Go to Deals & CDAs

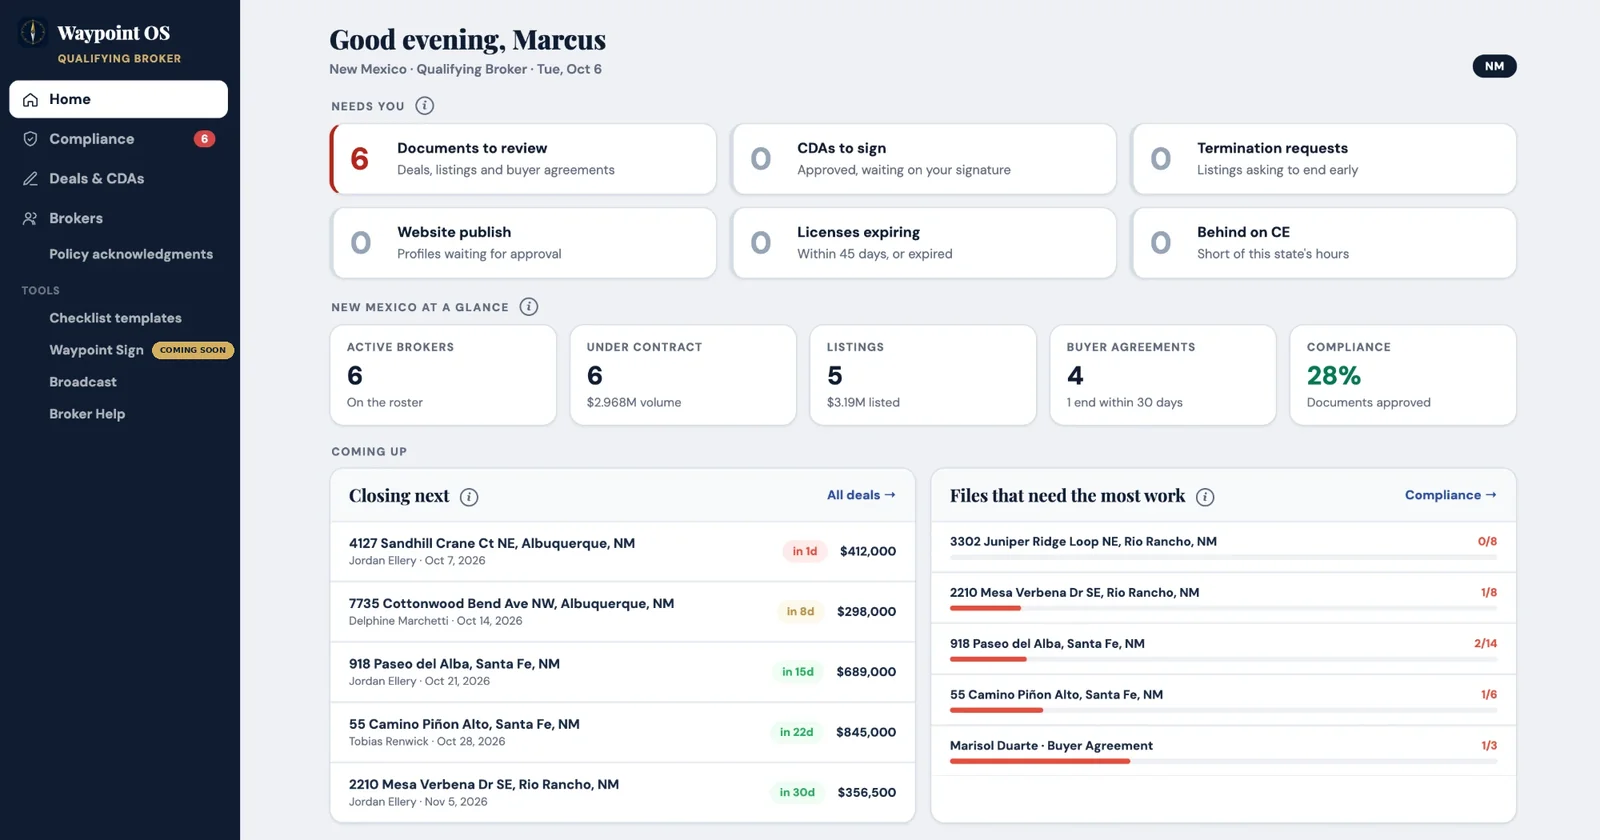[119, 179]
